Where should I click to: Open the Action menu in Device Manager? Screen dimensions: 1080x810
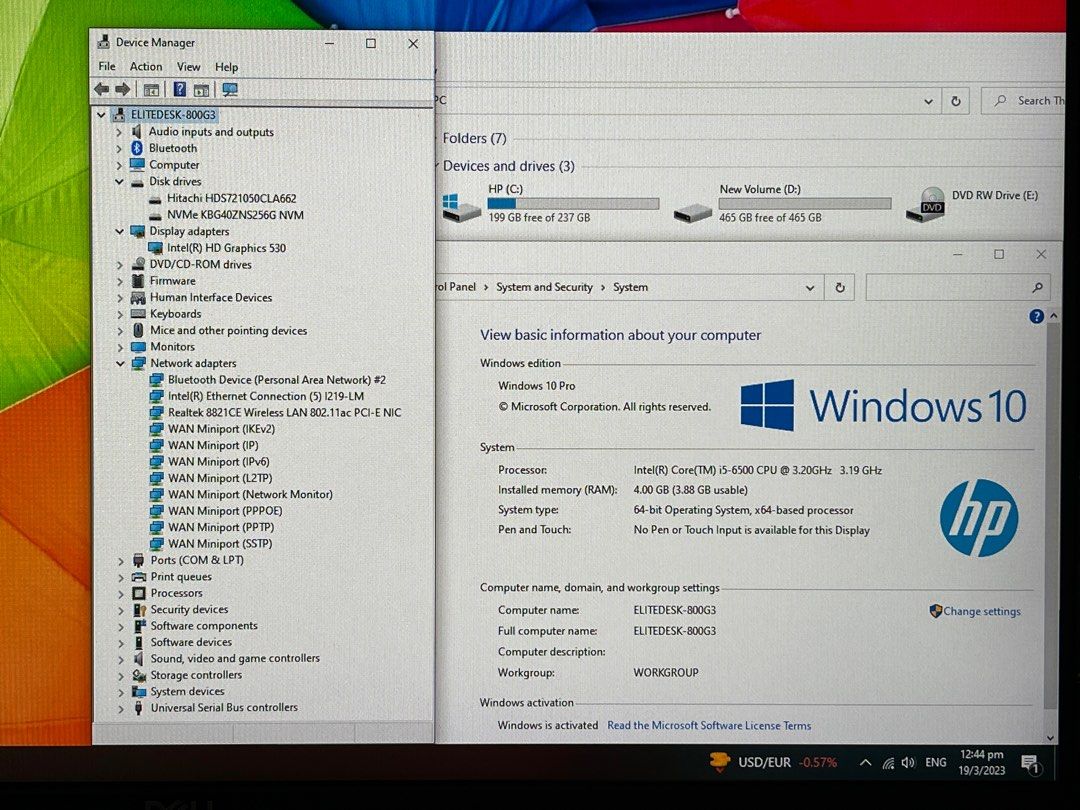(x=146, y=66)
